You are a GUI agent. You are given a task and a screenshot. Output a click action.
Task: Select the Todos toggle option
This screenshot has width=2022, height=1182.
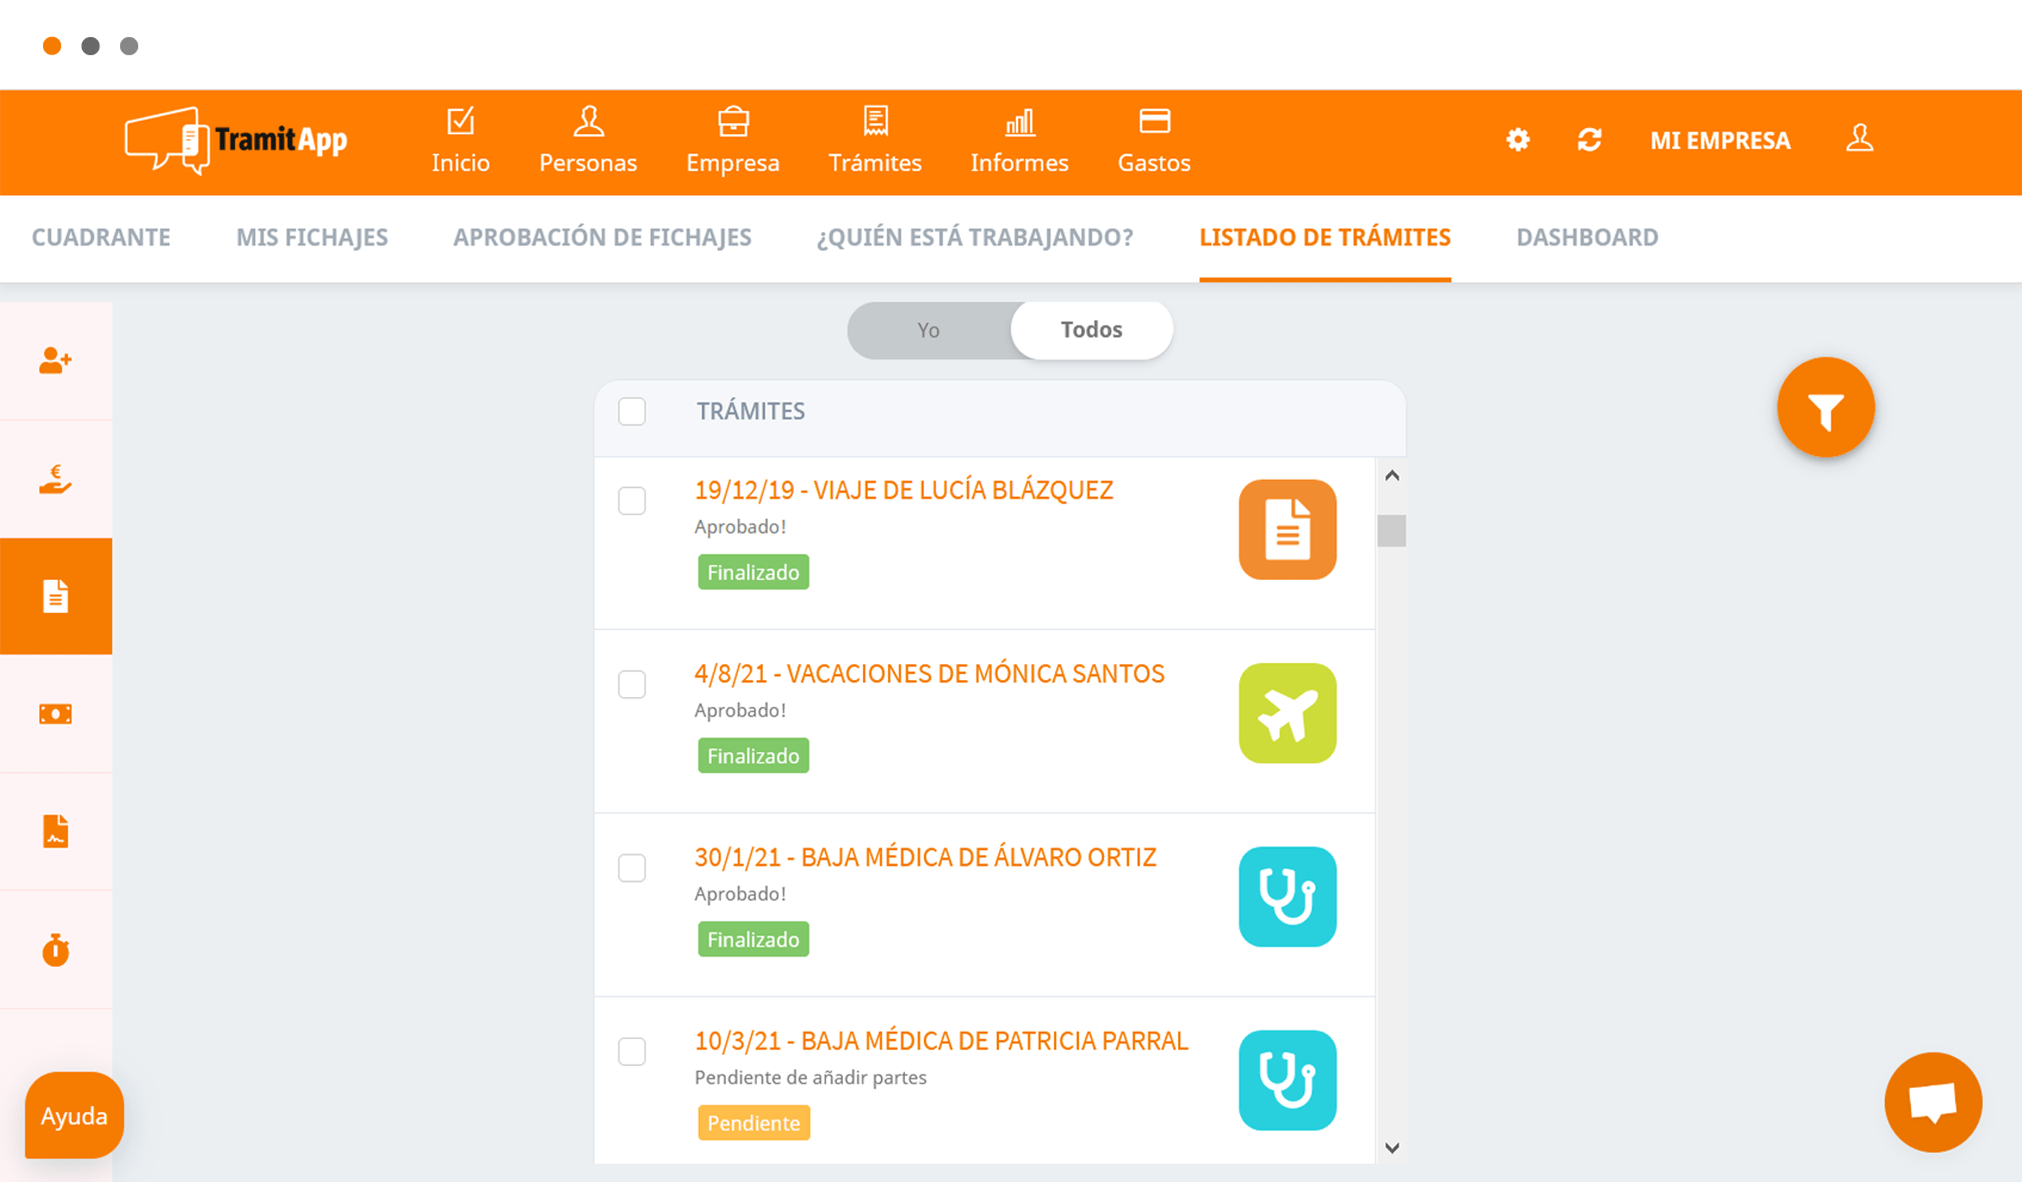1091,330
